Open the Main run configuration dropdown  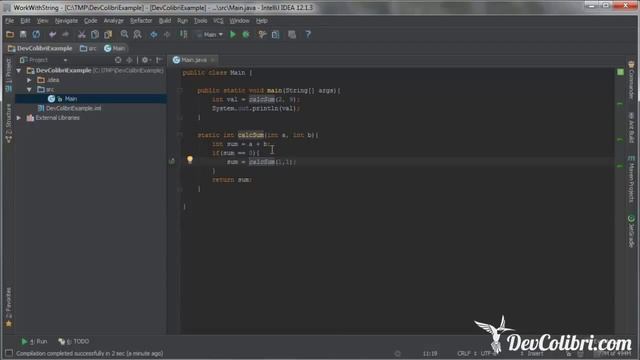(210, 35)
